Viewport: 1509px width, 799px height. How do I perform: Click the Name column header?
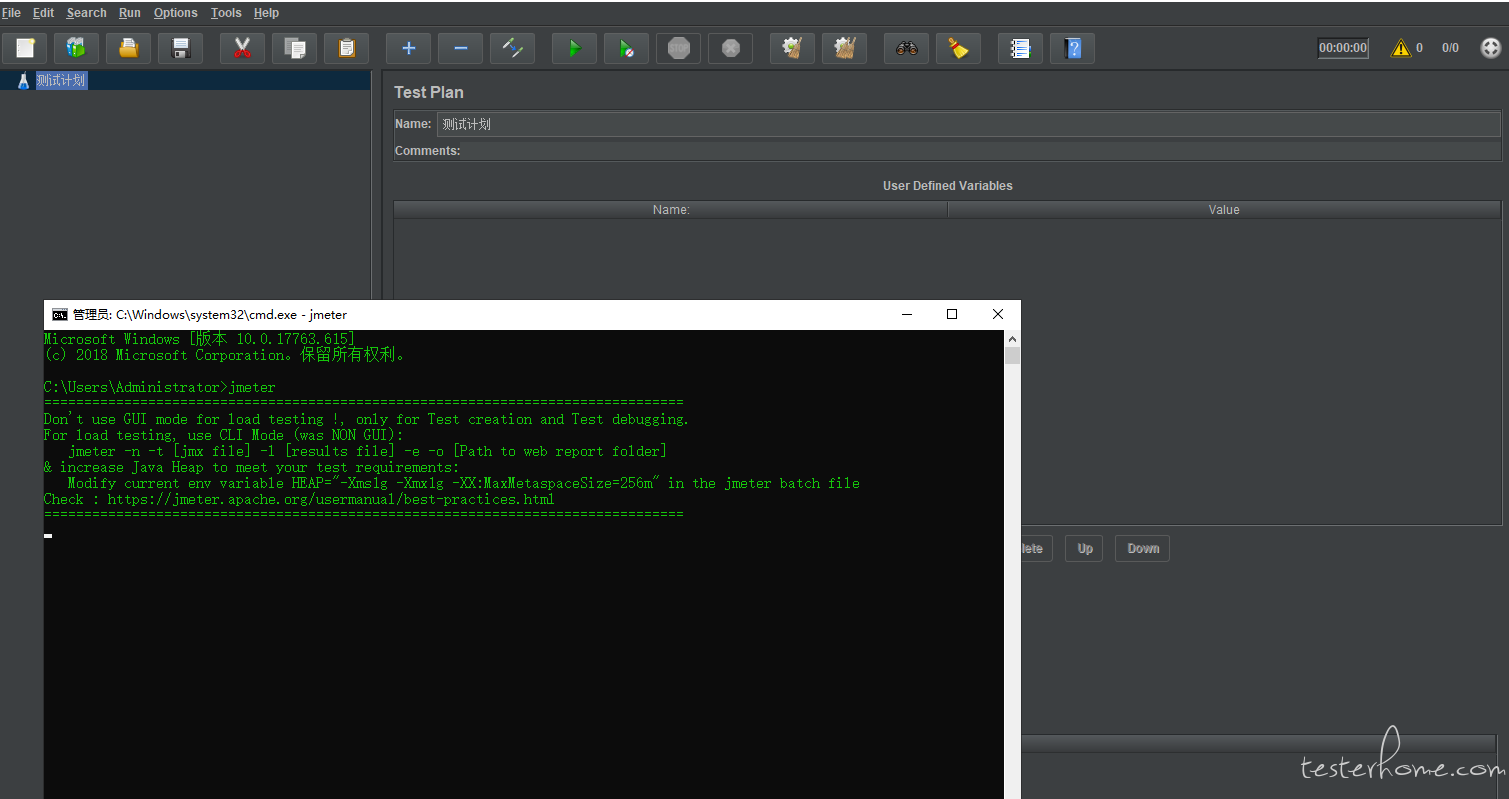point(671,210)
